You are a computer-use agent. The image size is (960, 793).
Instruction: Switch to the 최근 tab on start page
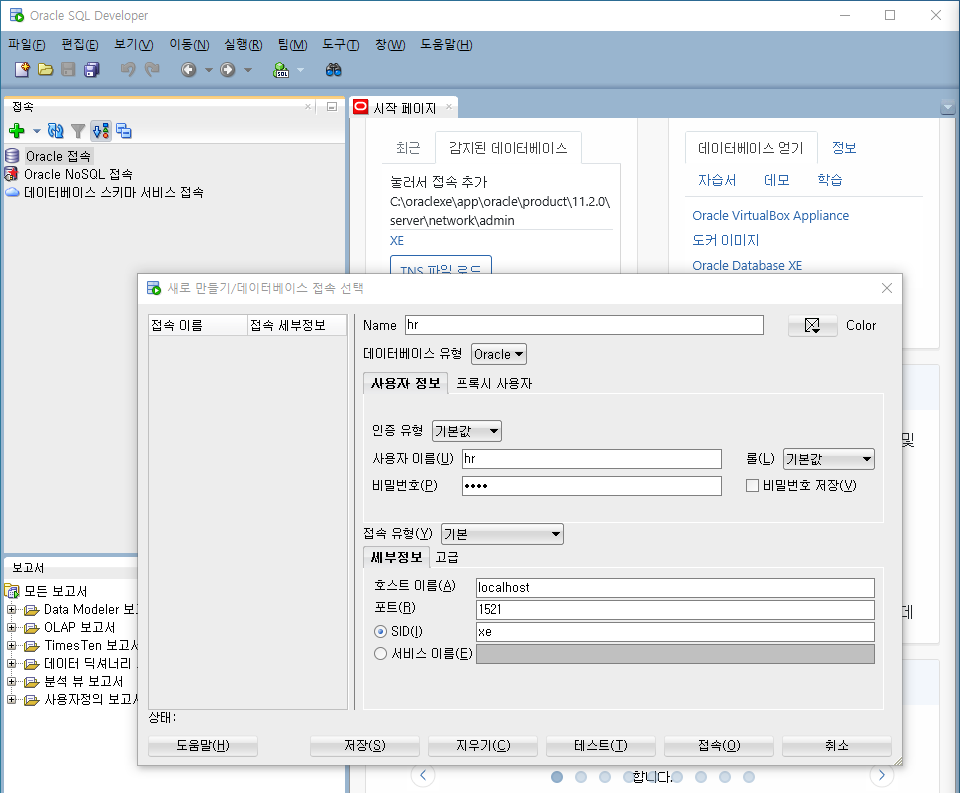point(408,148)
